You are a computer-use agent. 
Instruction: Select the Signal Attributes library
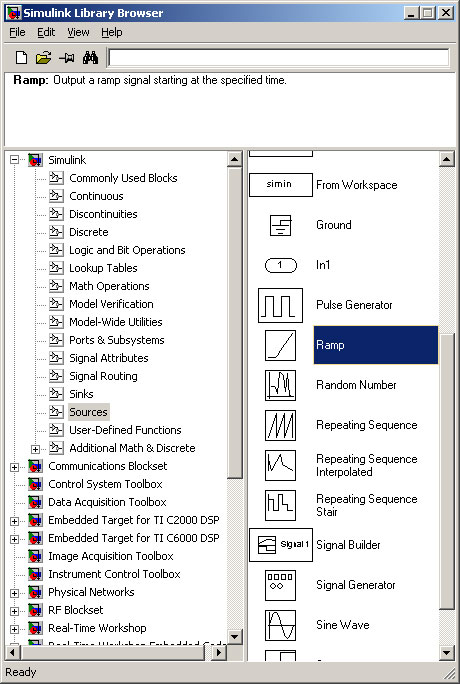coord(109,358)
